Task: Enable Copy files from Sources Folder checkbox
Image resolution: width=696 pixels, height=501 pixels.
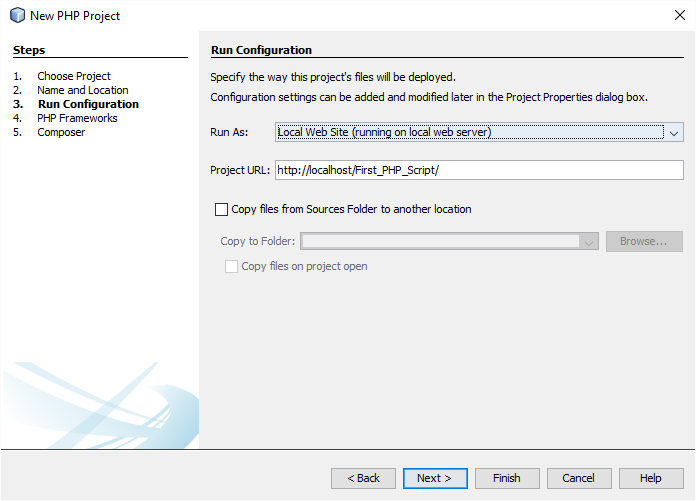Action: pos(221,209)
